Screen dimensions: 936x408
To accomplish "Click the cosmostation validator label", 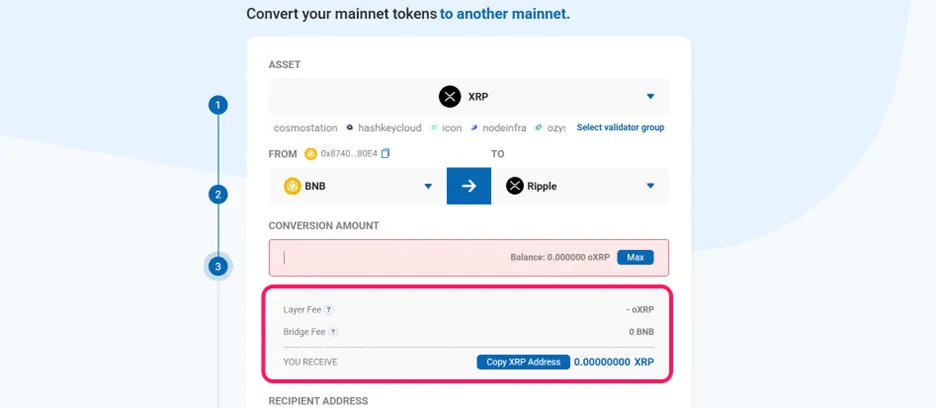I will point(306,128).
